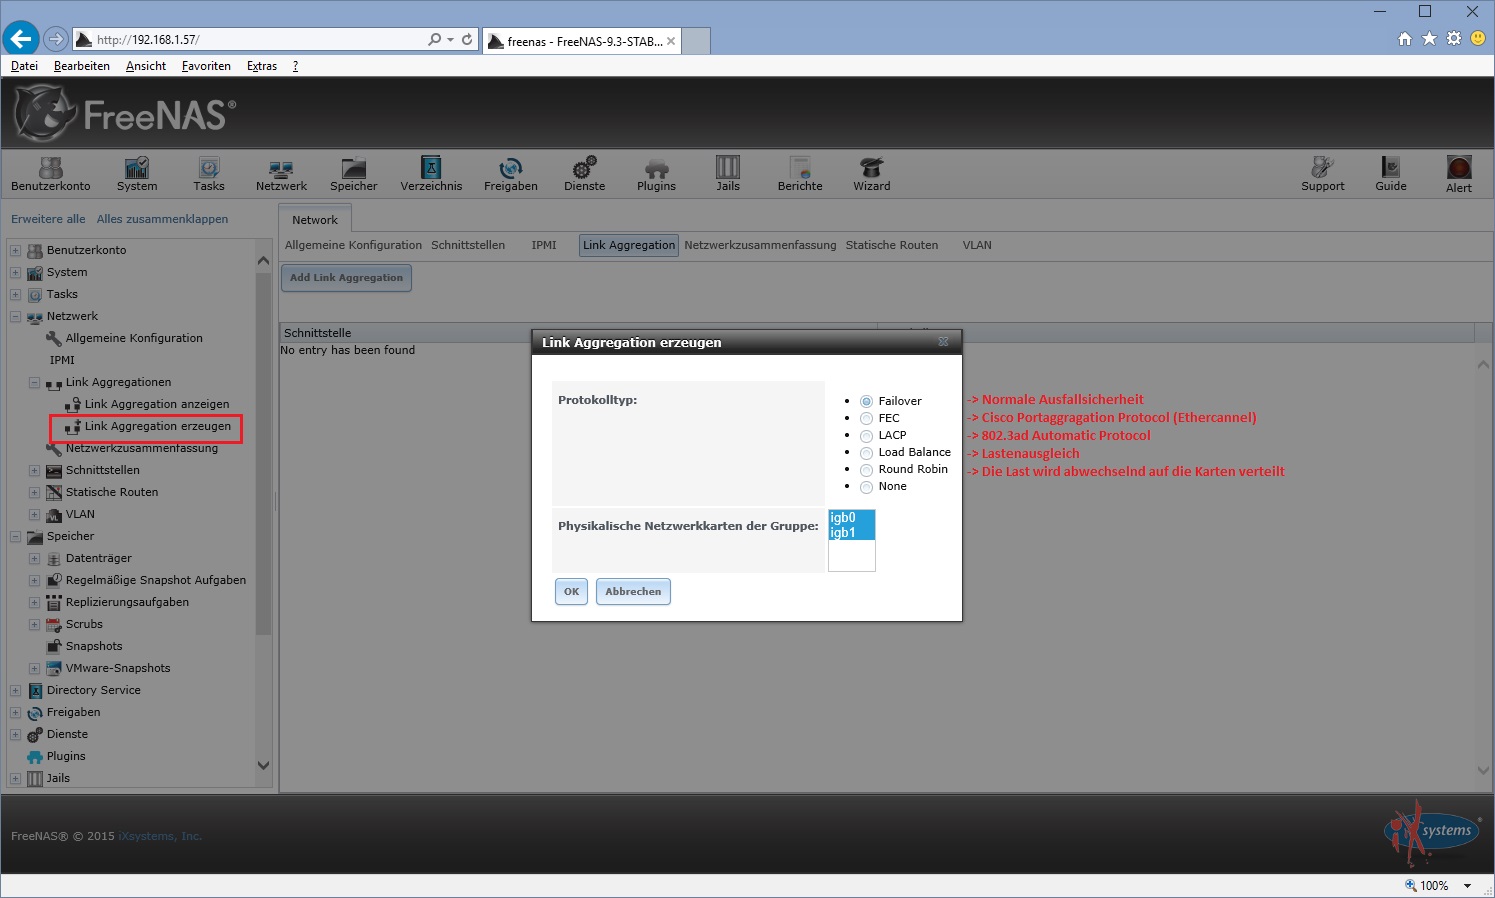
Task: Switch to the Netzwerkzusammenfassung subtab
Action: pyautogui.click(x=760, y=245)
